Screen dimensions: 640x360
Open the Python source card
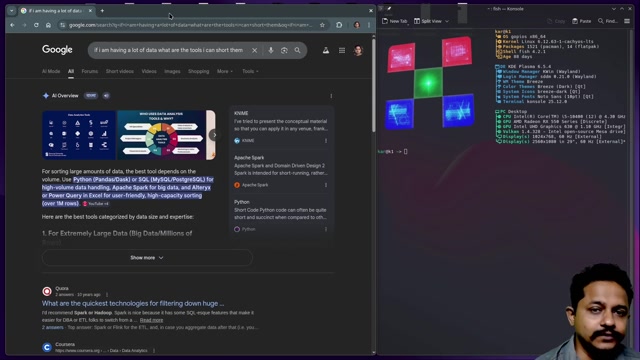[x=281, y=216]
